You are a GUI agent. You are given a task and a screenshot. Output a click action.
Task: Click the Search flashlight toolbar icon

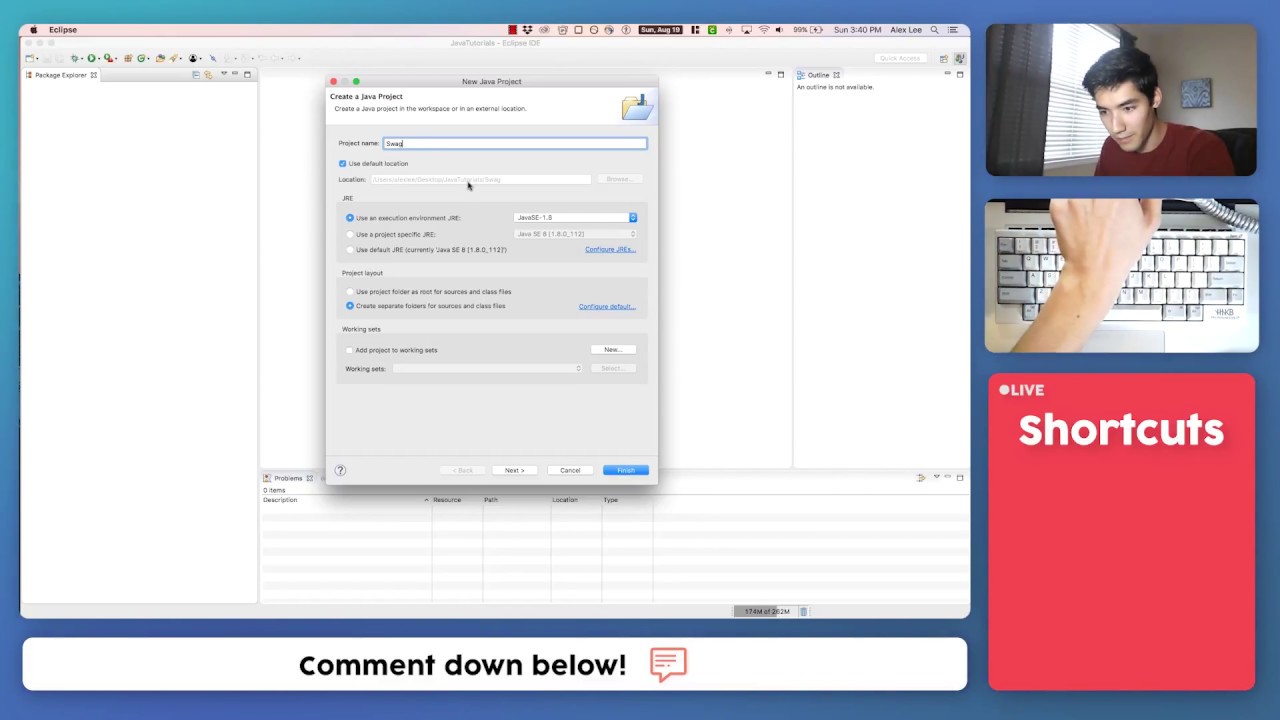(173, 58)
